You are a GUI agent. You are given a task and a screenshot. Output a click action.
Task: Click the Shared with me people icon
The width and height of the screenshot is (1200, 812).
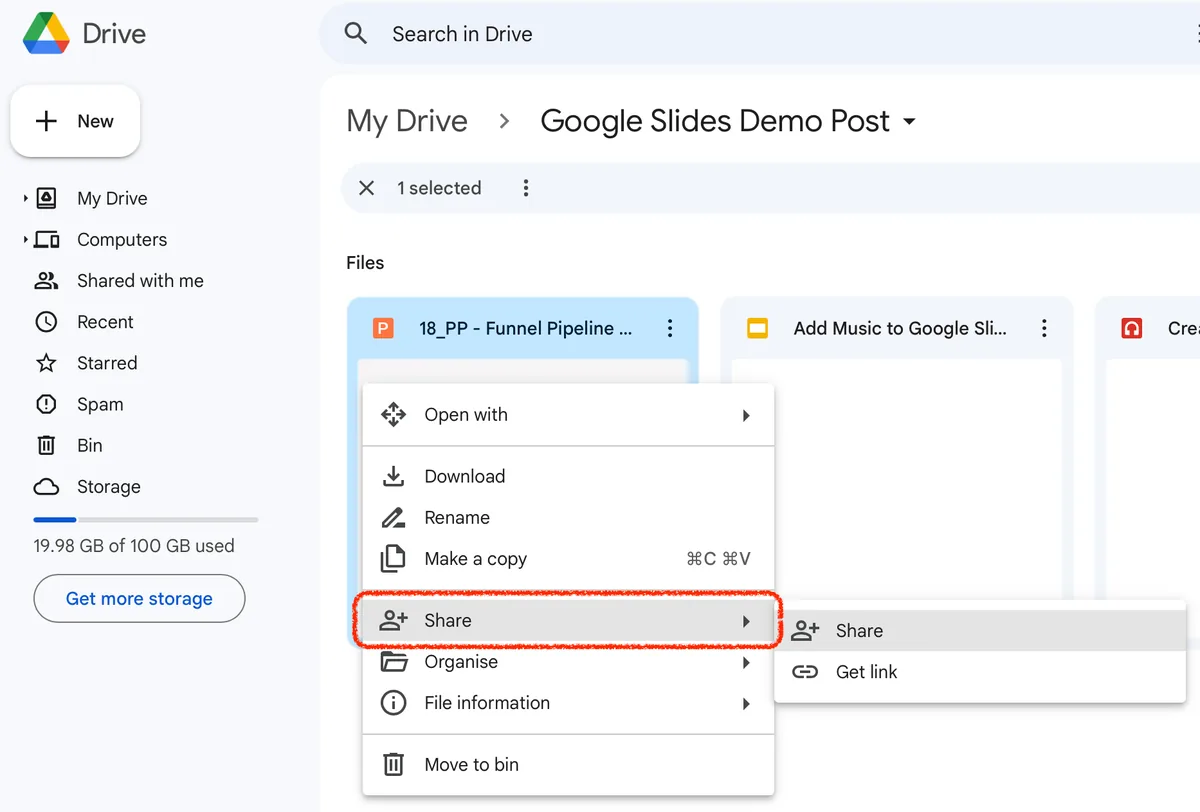46,281
